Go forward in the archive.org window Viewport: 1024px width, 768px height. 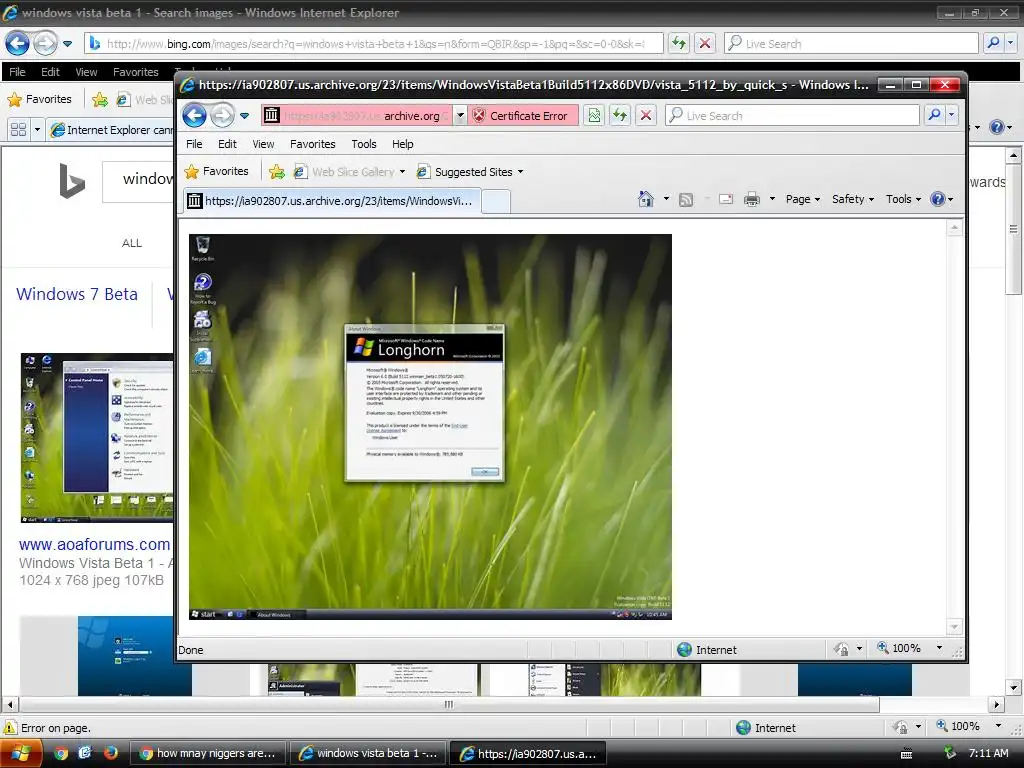[222, 116]
